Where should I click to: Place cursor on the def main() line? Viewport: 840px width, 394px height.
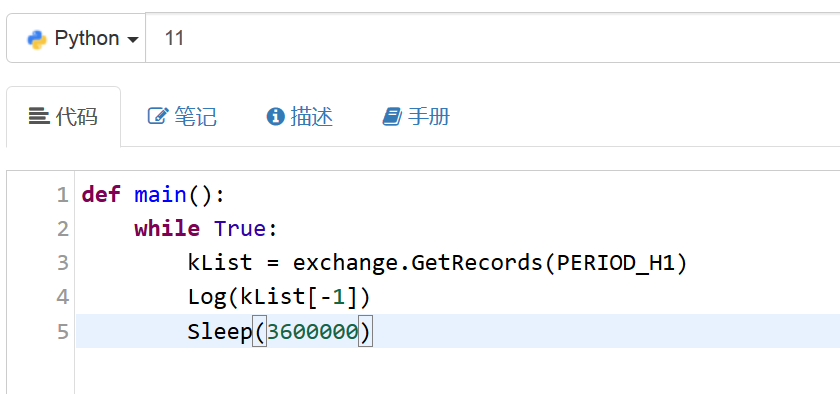click(x=153, y=195)
